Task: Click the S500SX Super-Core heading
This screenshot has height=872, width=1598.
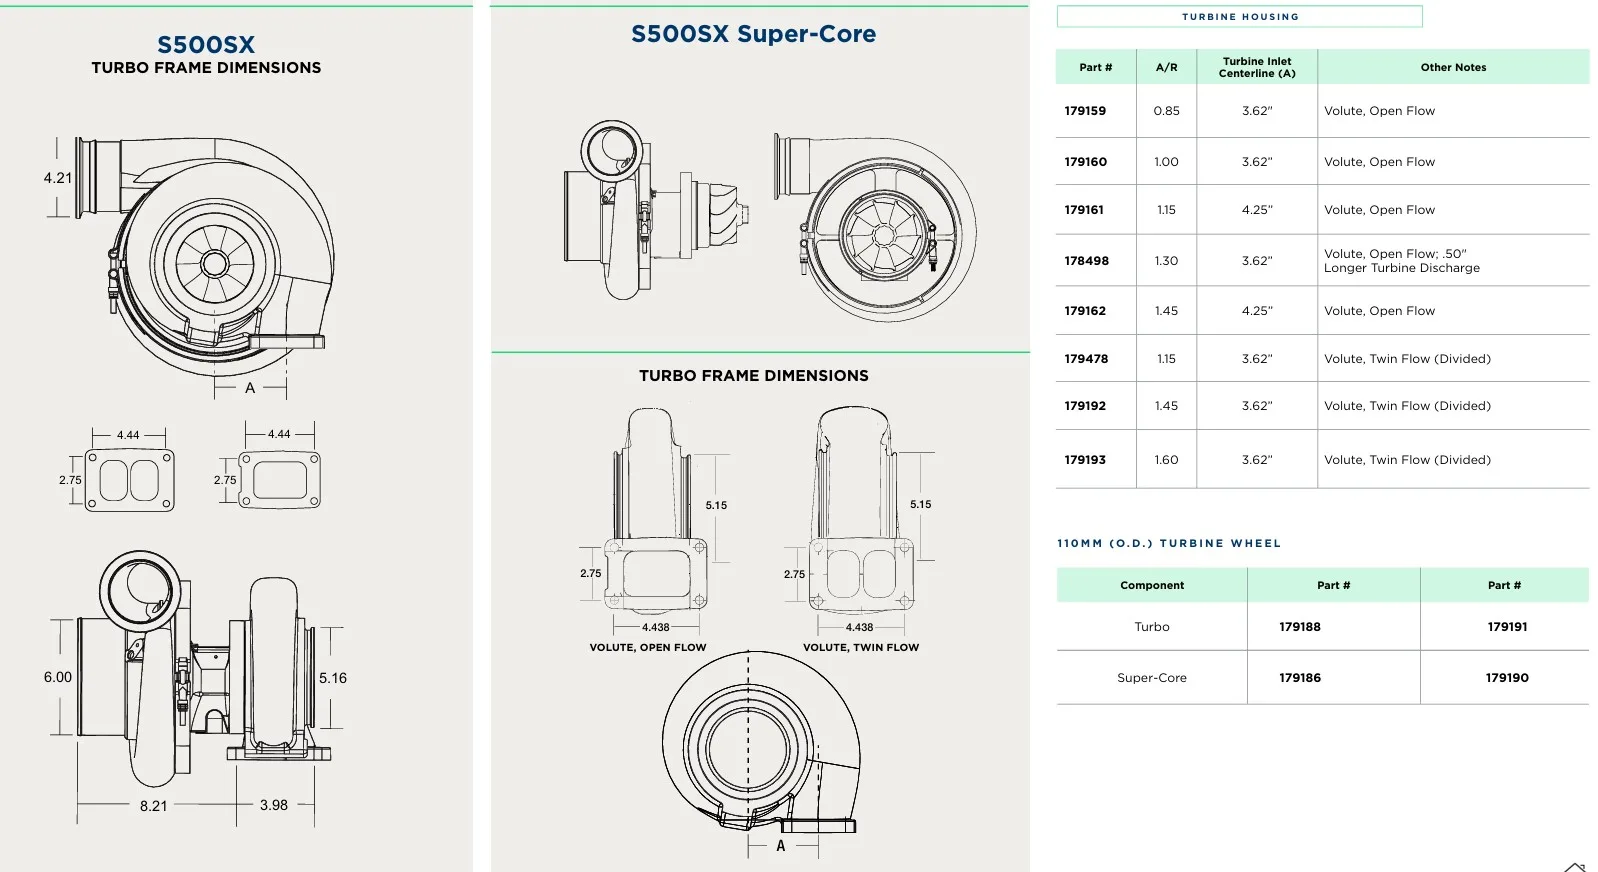Action: point(753,34)
